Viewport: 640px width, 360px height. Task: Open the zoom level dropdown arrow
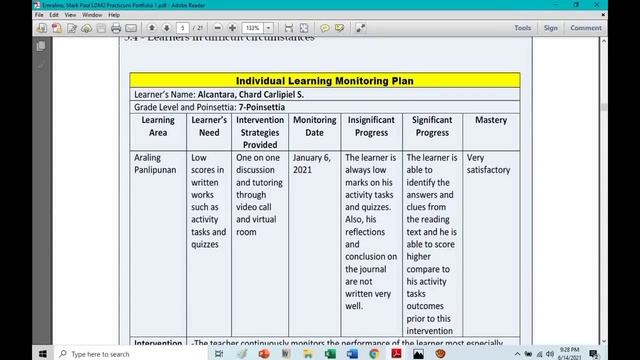pos(269,28)
